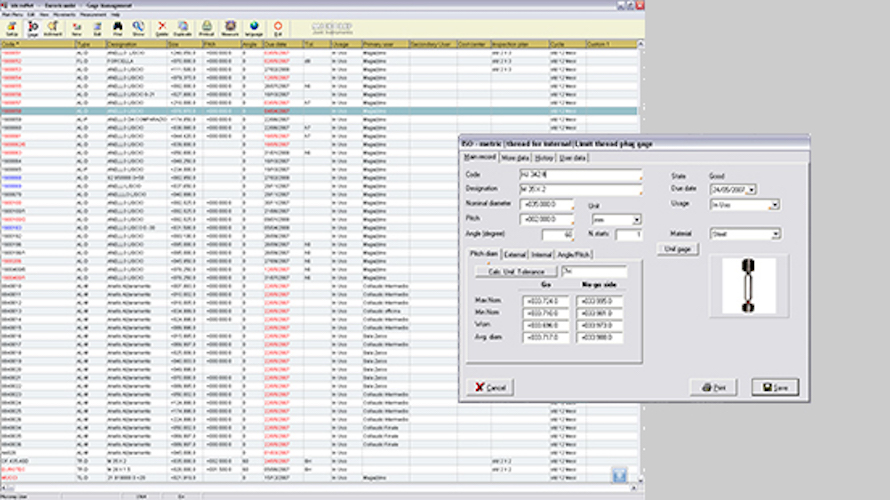This screenshot has width=890, height=500.
Task: Expand the Material dropdown showing Steel
Action: (775, 234)
